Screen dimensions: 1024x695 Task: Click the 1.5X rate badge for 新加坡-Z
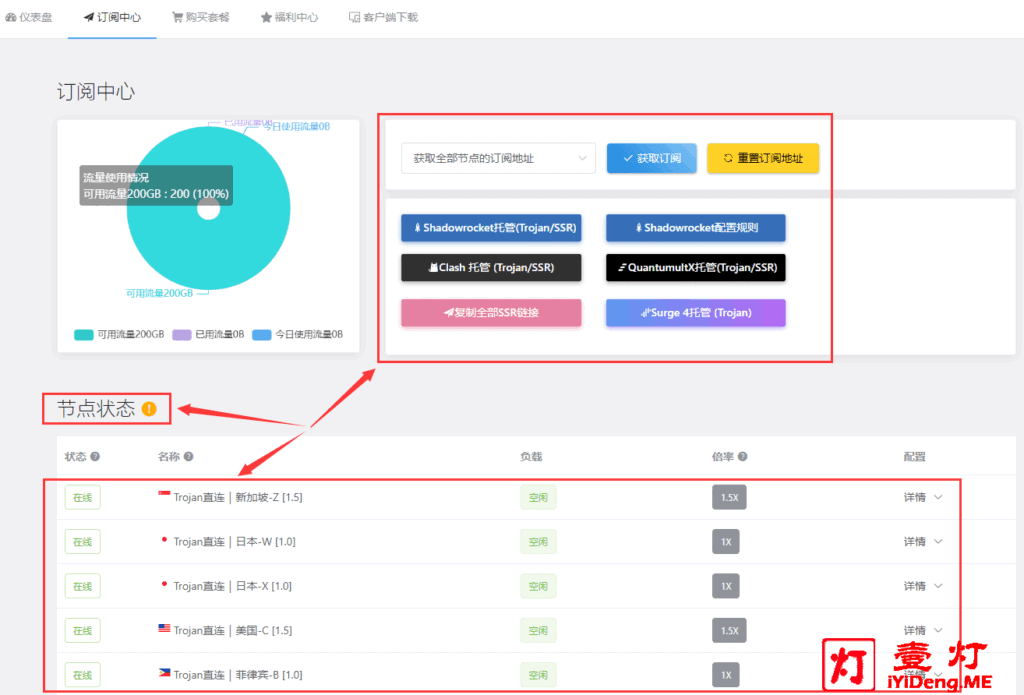click(729, 497)
